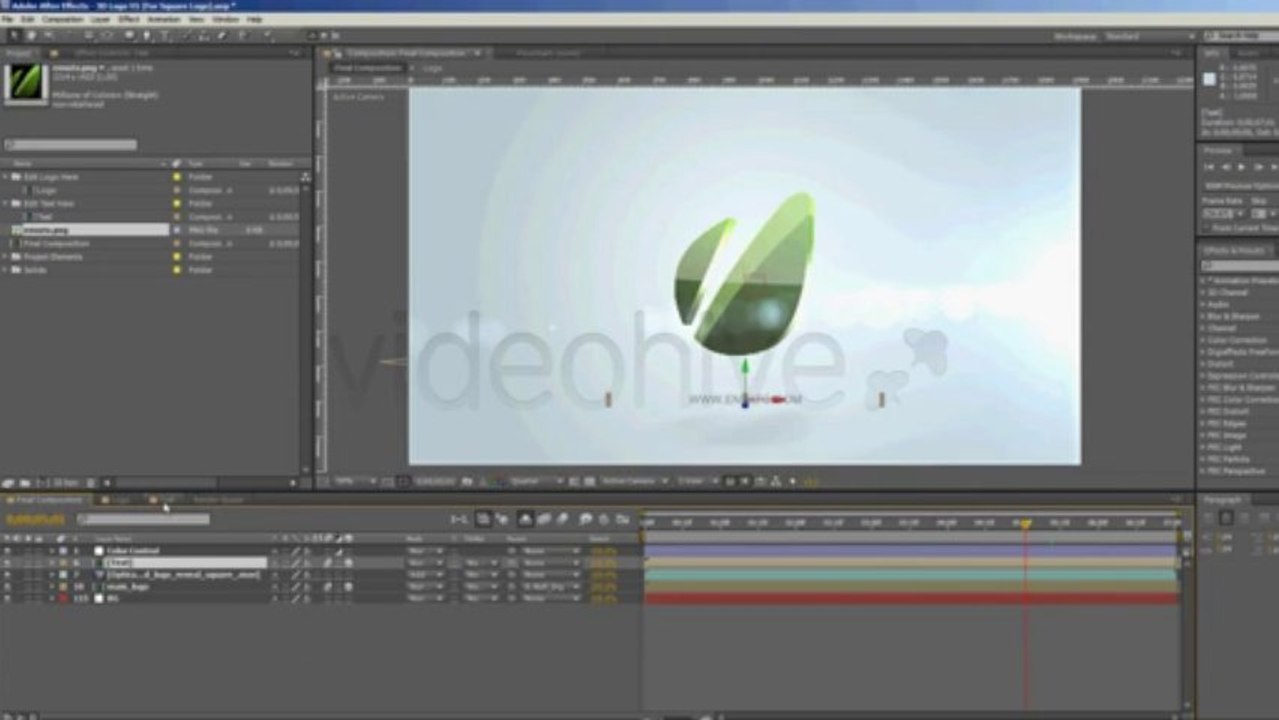Select Final Composition in Project list
Image resolution: width=1279 pixels, height=720 pixels.
pyautogui.click(x=57, y=243)
